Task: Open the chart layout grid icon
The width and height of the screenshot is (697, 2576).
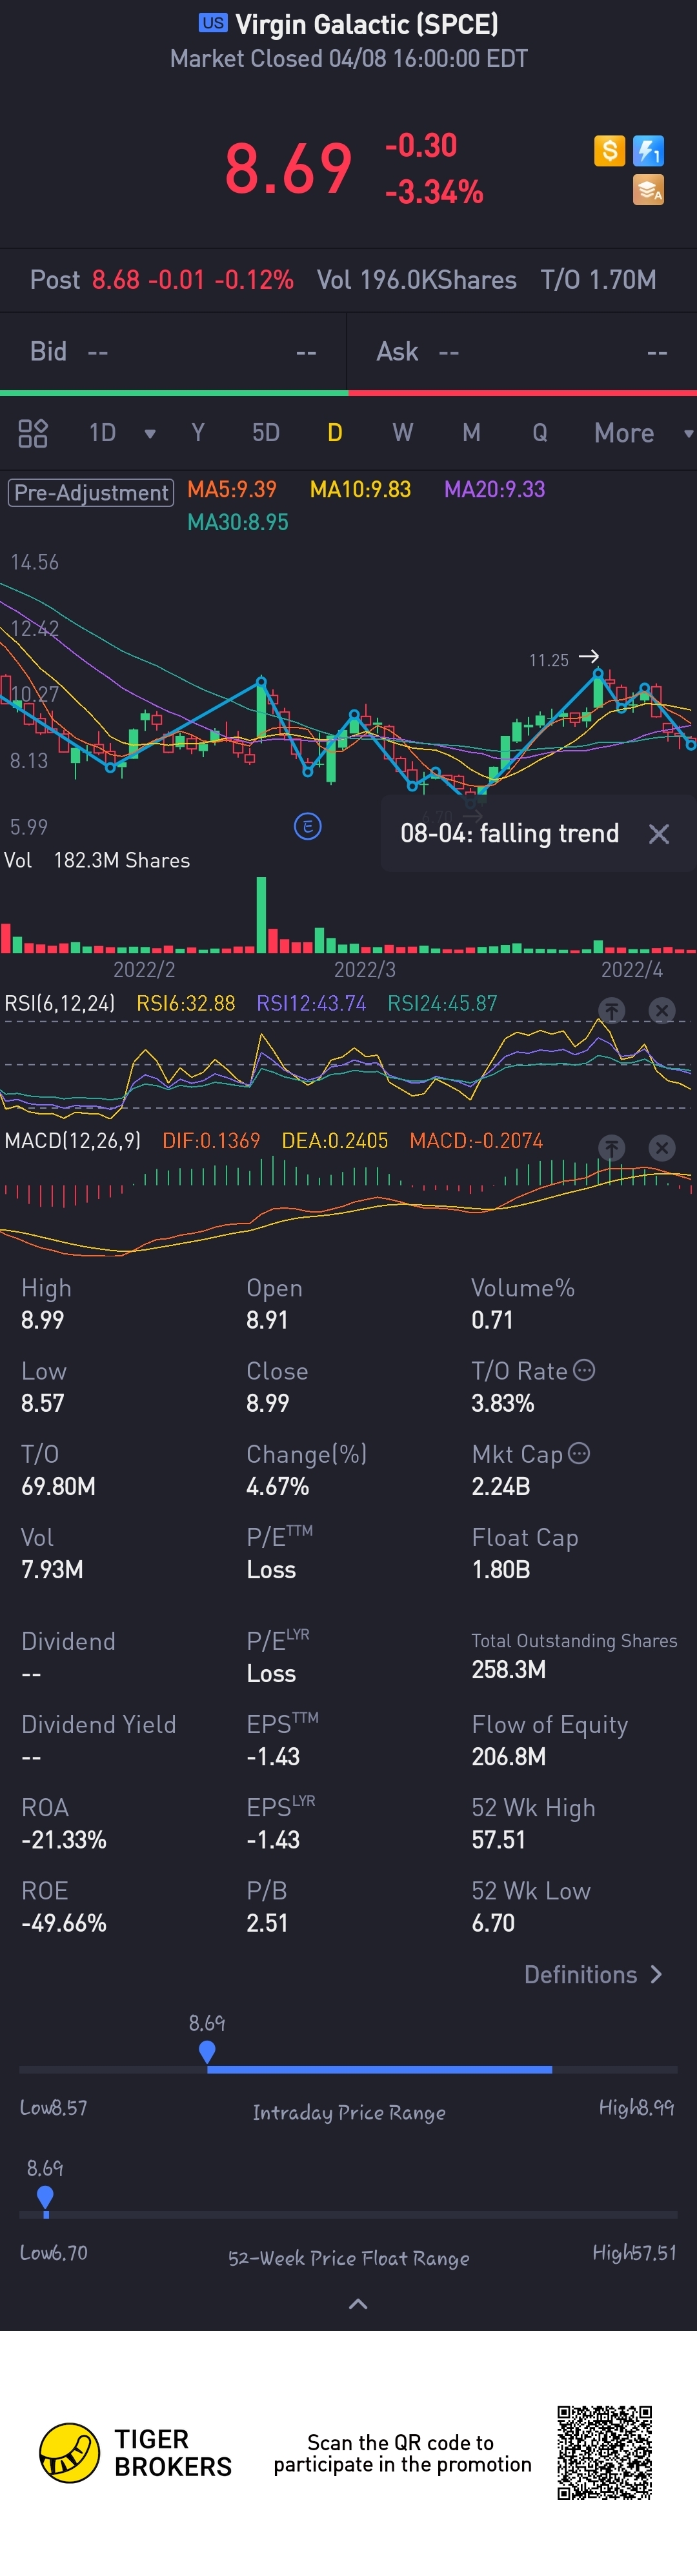Action: point(33,433)
